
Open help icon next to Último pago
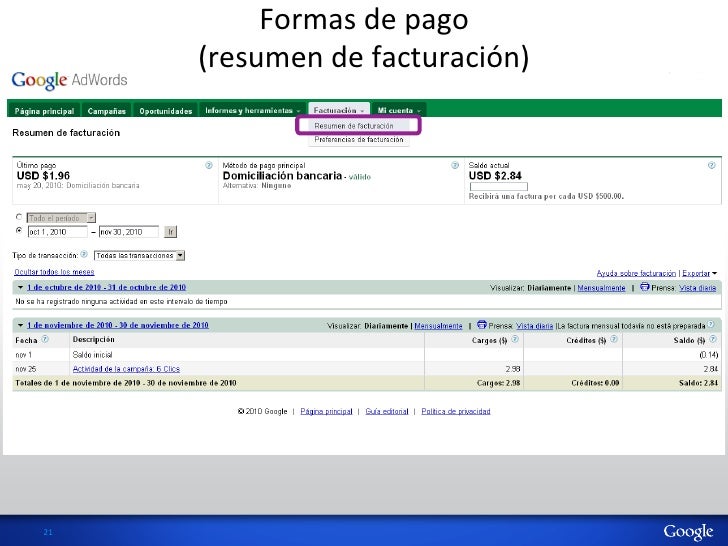click(209, 165)
